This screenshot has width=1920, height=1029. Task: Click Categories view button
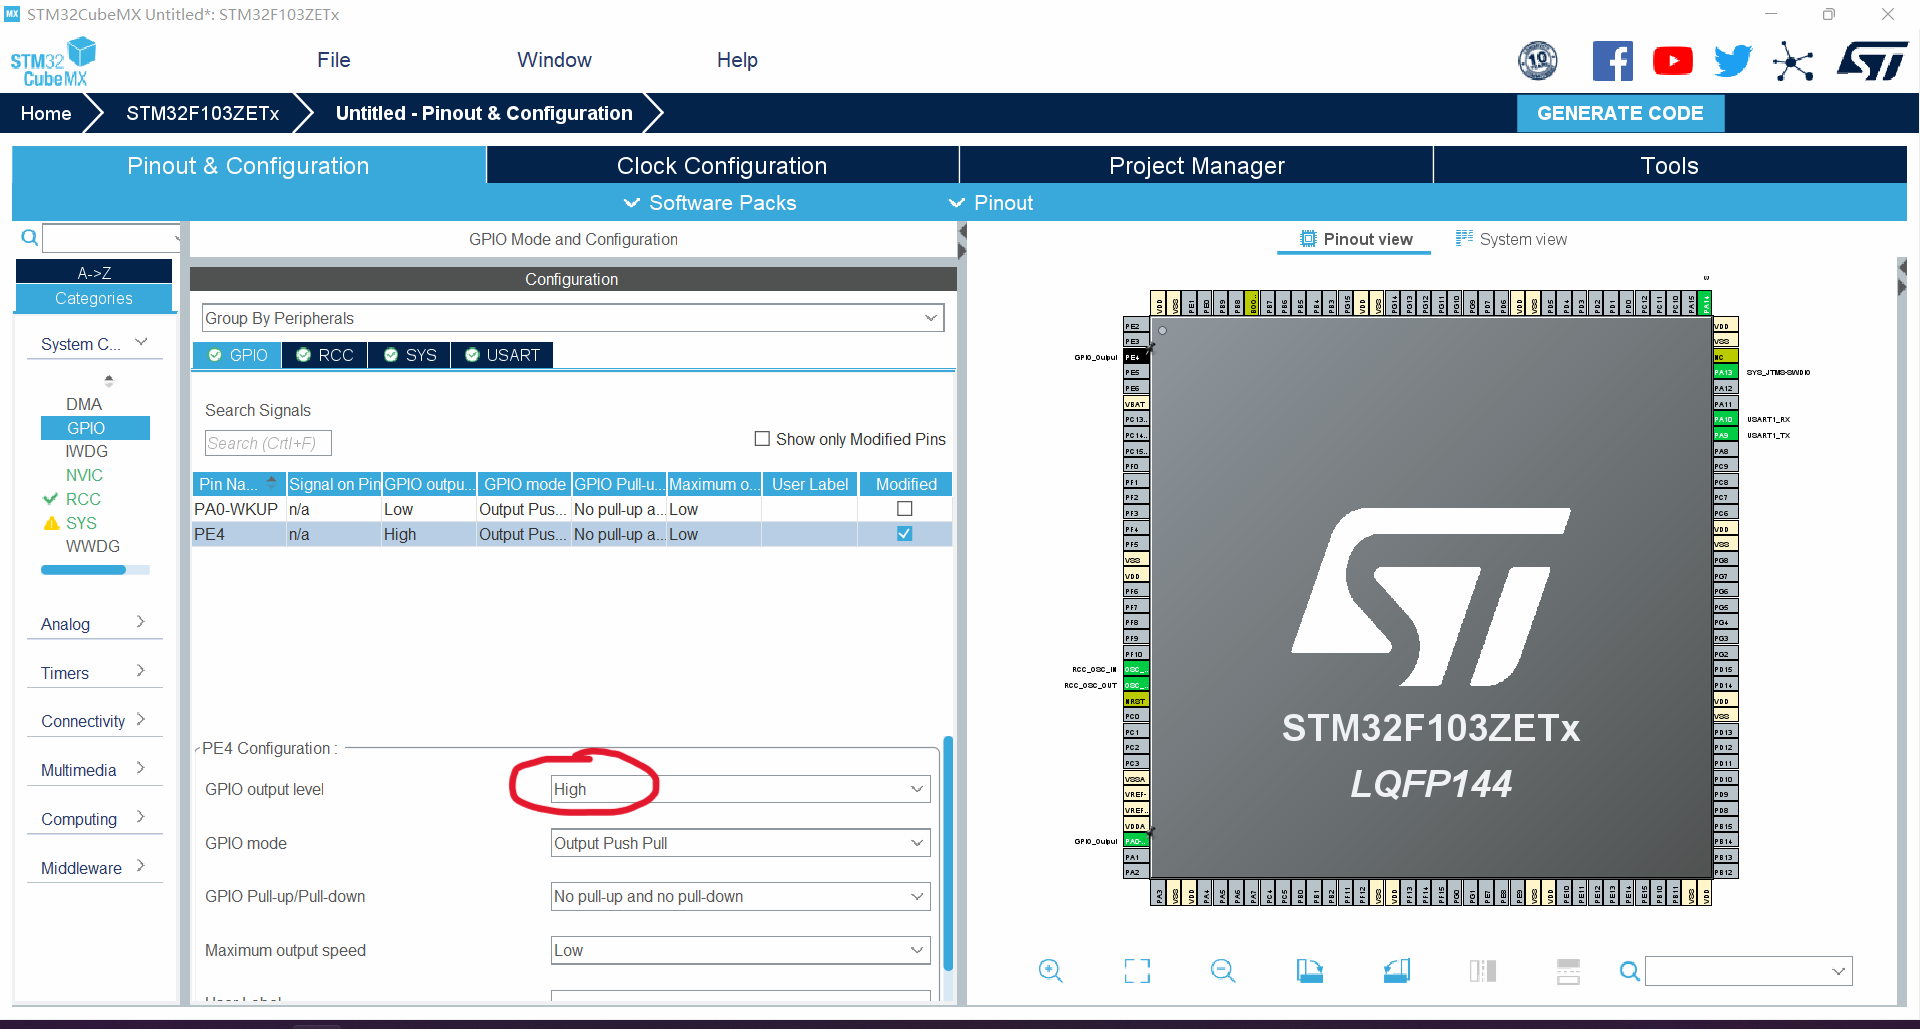click(94, 298)
